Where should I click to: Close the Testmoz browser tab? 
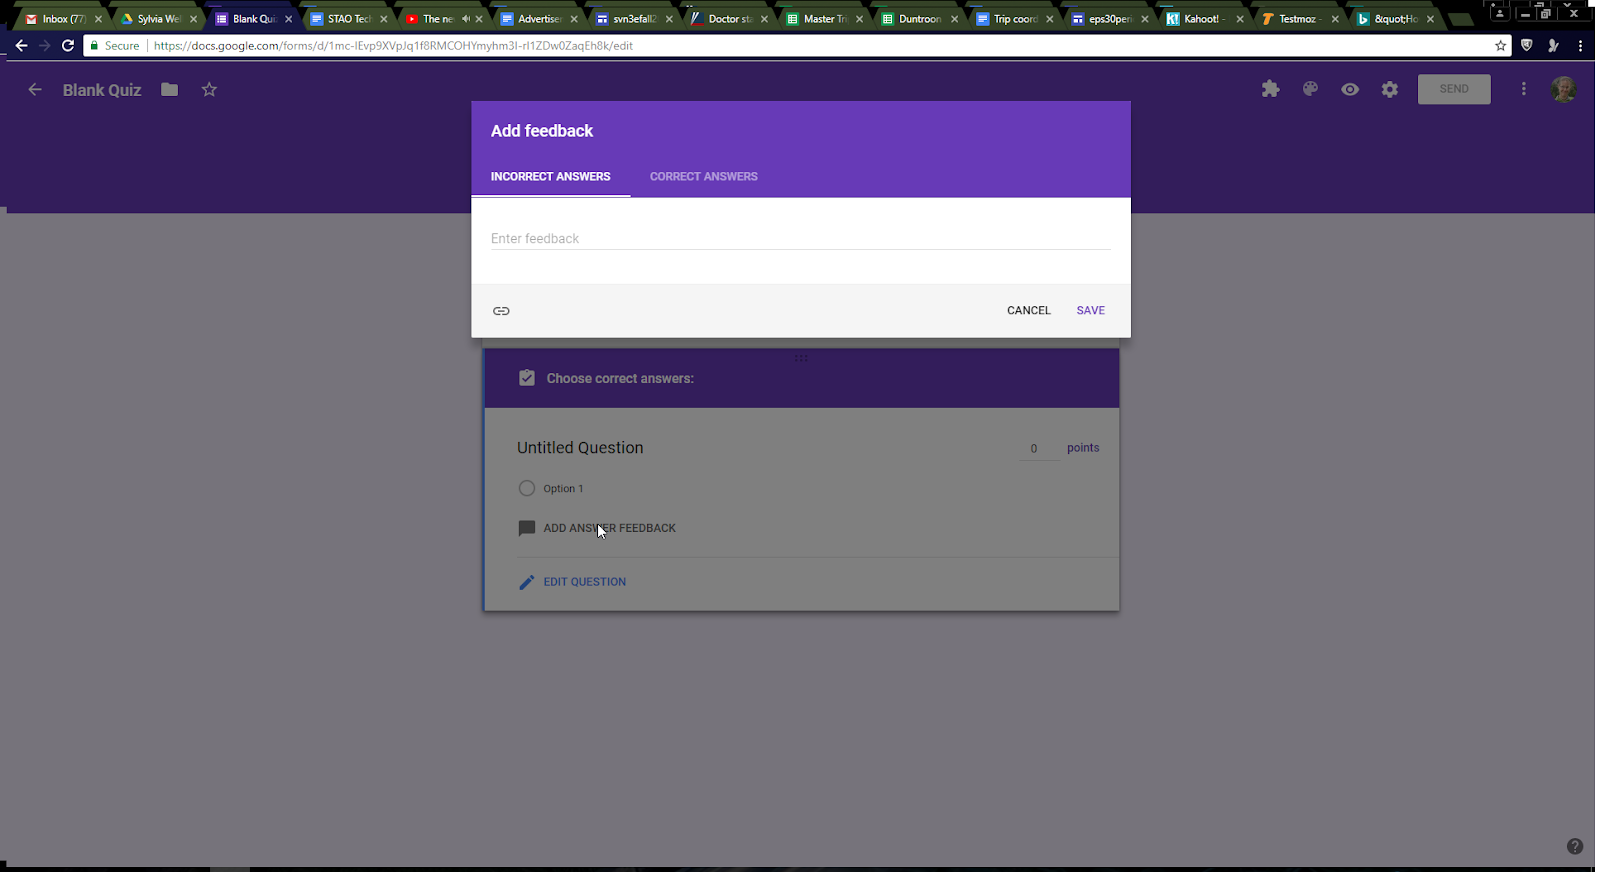[1335, 19]
